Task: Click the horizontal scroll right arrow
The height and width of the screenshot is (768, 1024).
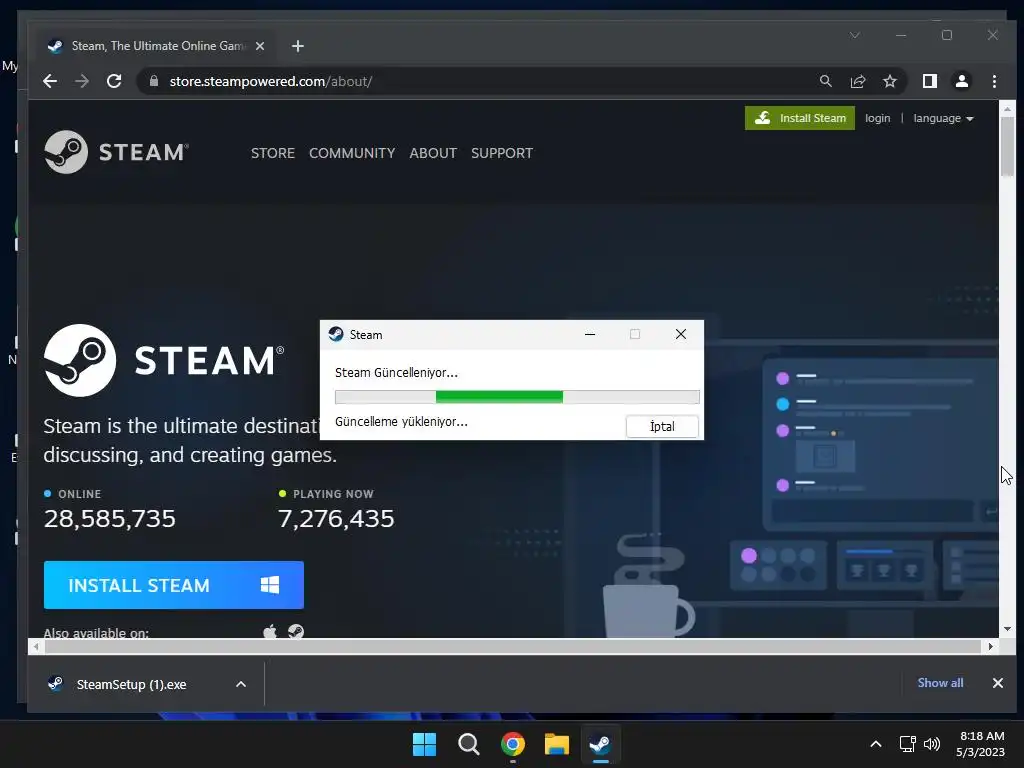Action: tap(991, 647)
